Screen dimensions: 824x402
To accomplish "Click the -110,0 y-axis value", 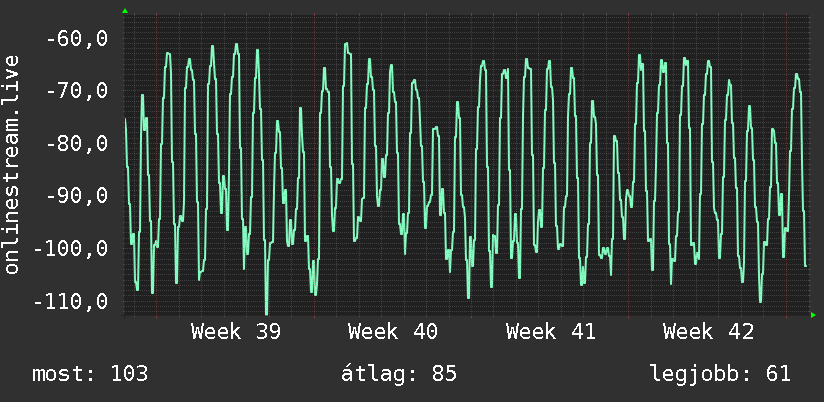I will 71,302.
